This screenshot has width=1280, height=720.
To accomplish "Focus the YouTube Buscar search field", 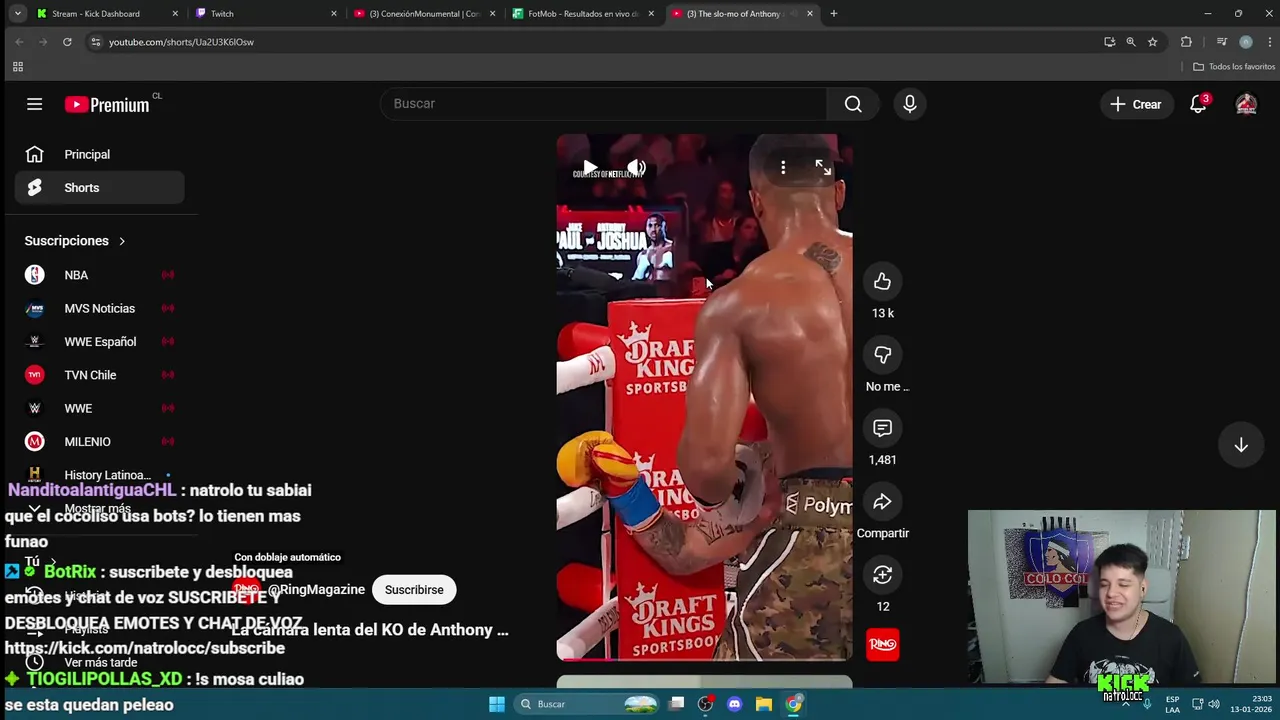I will tap(603, 104).
